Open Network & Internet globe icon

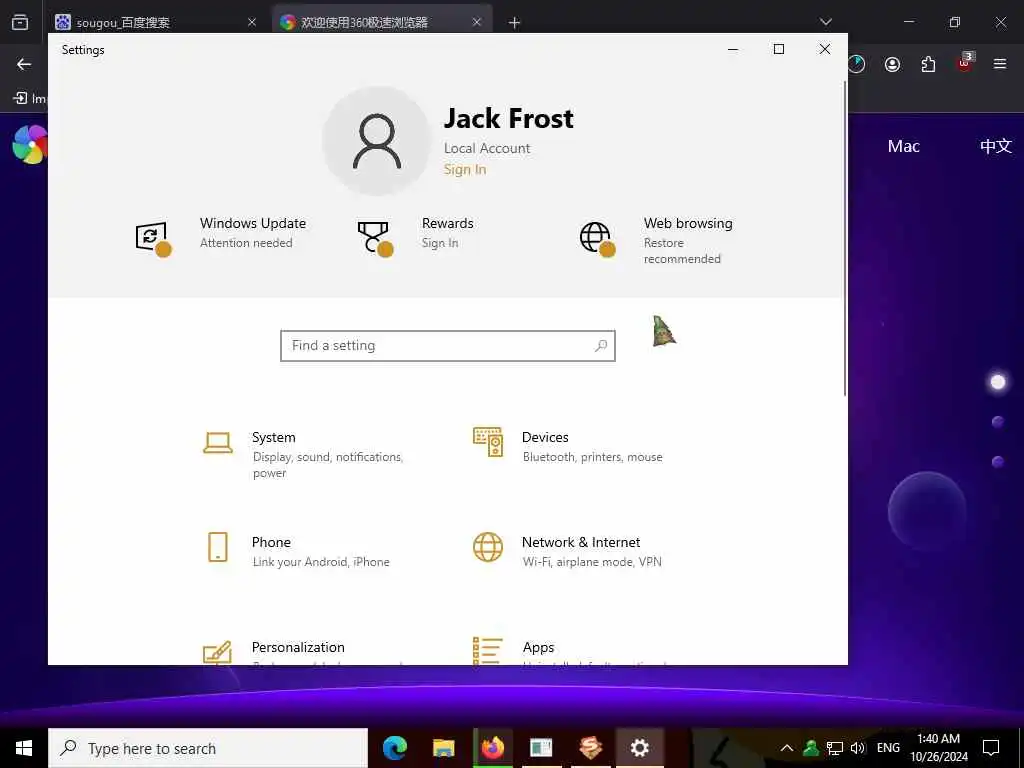[488, 547]
